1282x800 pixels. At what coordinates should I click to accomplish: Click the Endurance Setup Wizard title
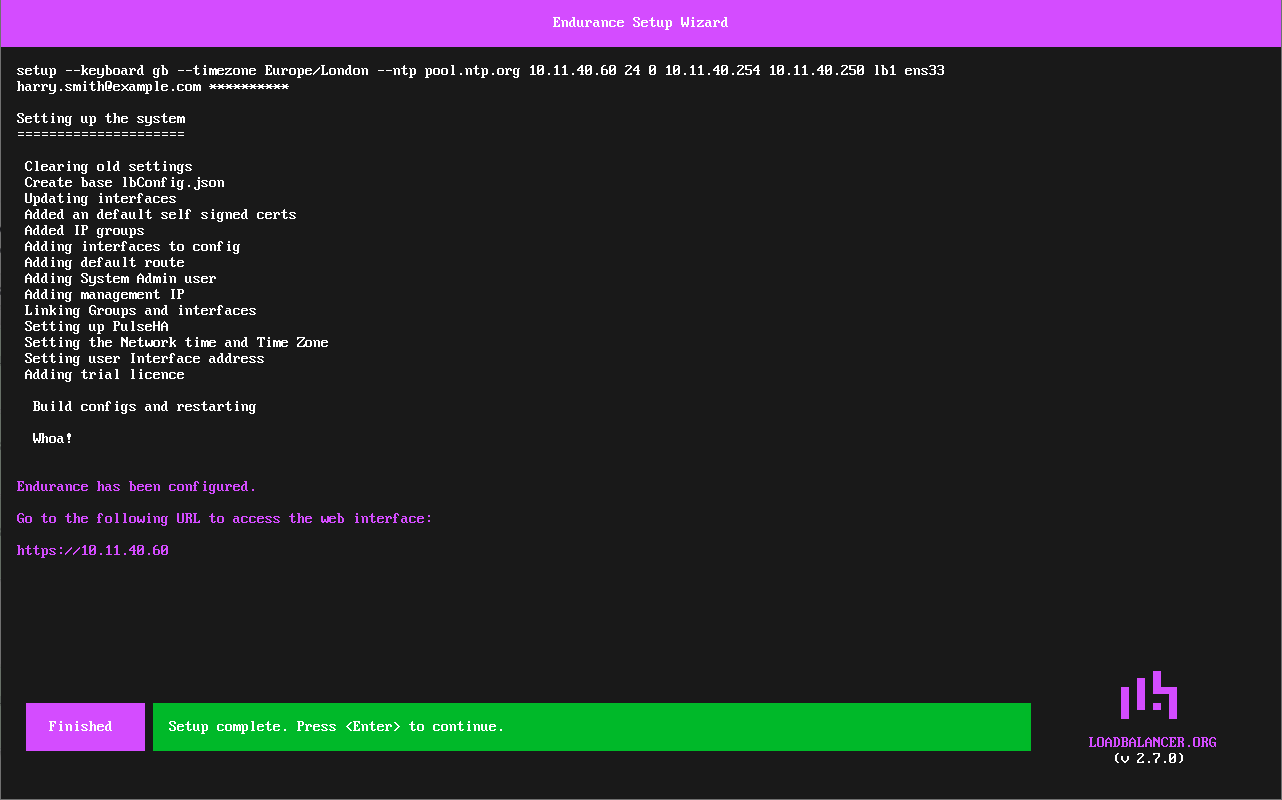[640, 23]
